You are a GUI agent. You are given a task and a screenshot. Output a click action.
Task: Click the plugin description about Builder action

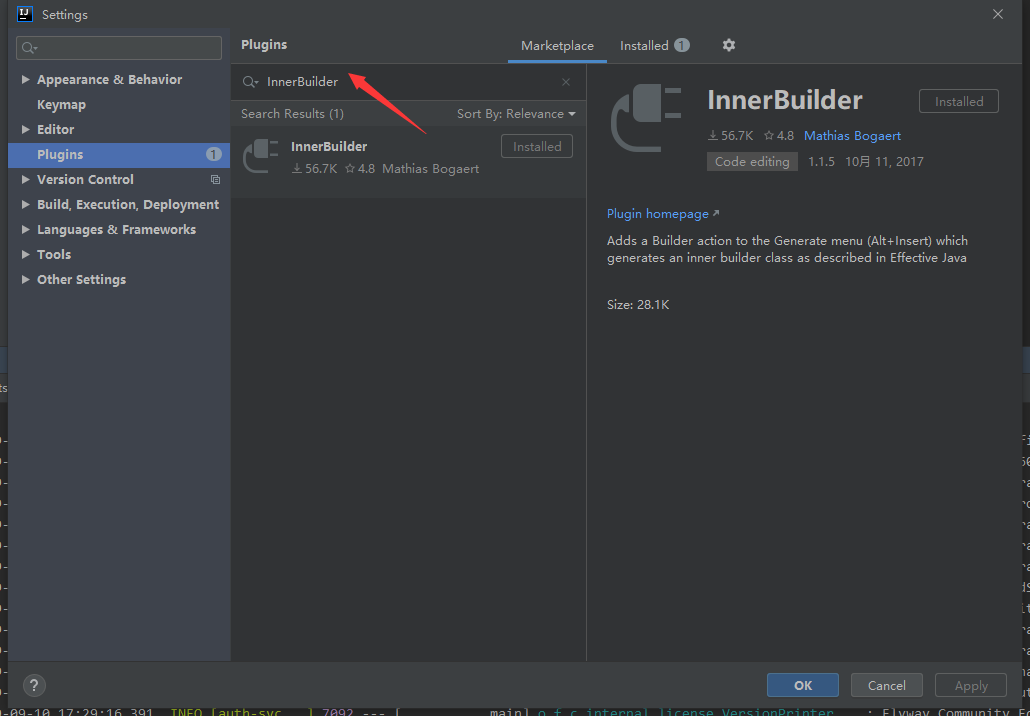[787, 249]
